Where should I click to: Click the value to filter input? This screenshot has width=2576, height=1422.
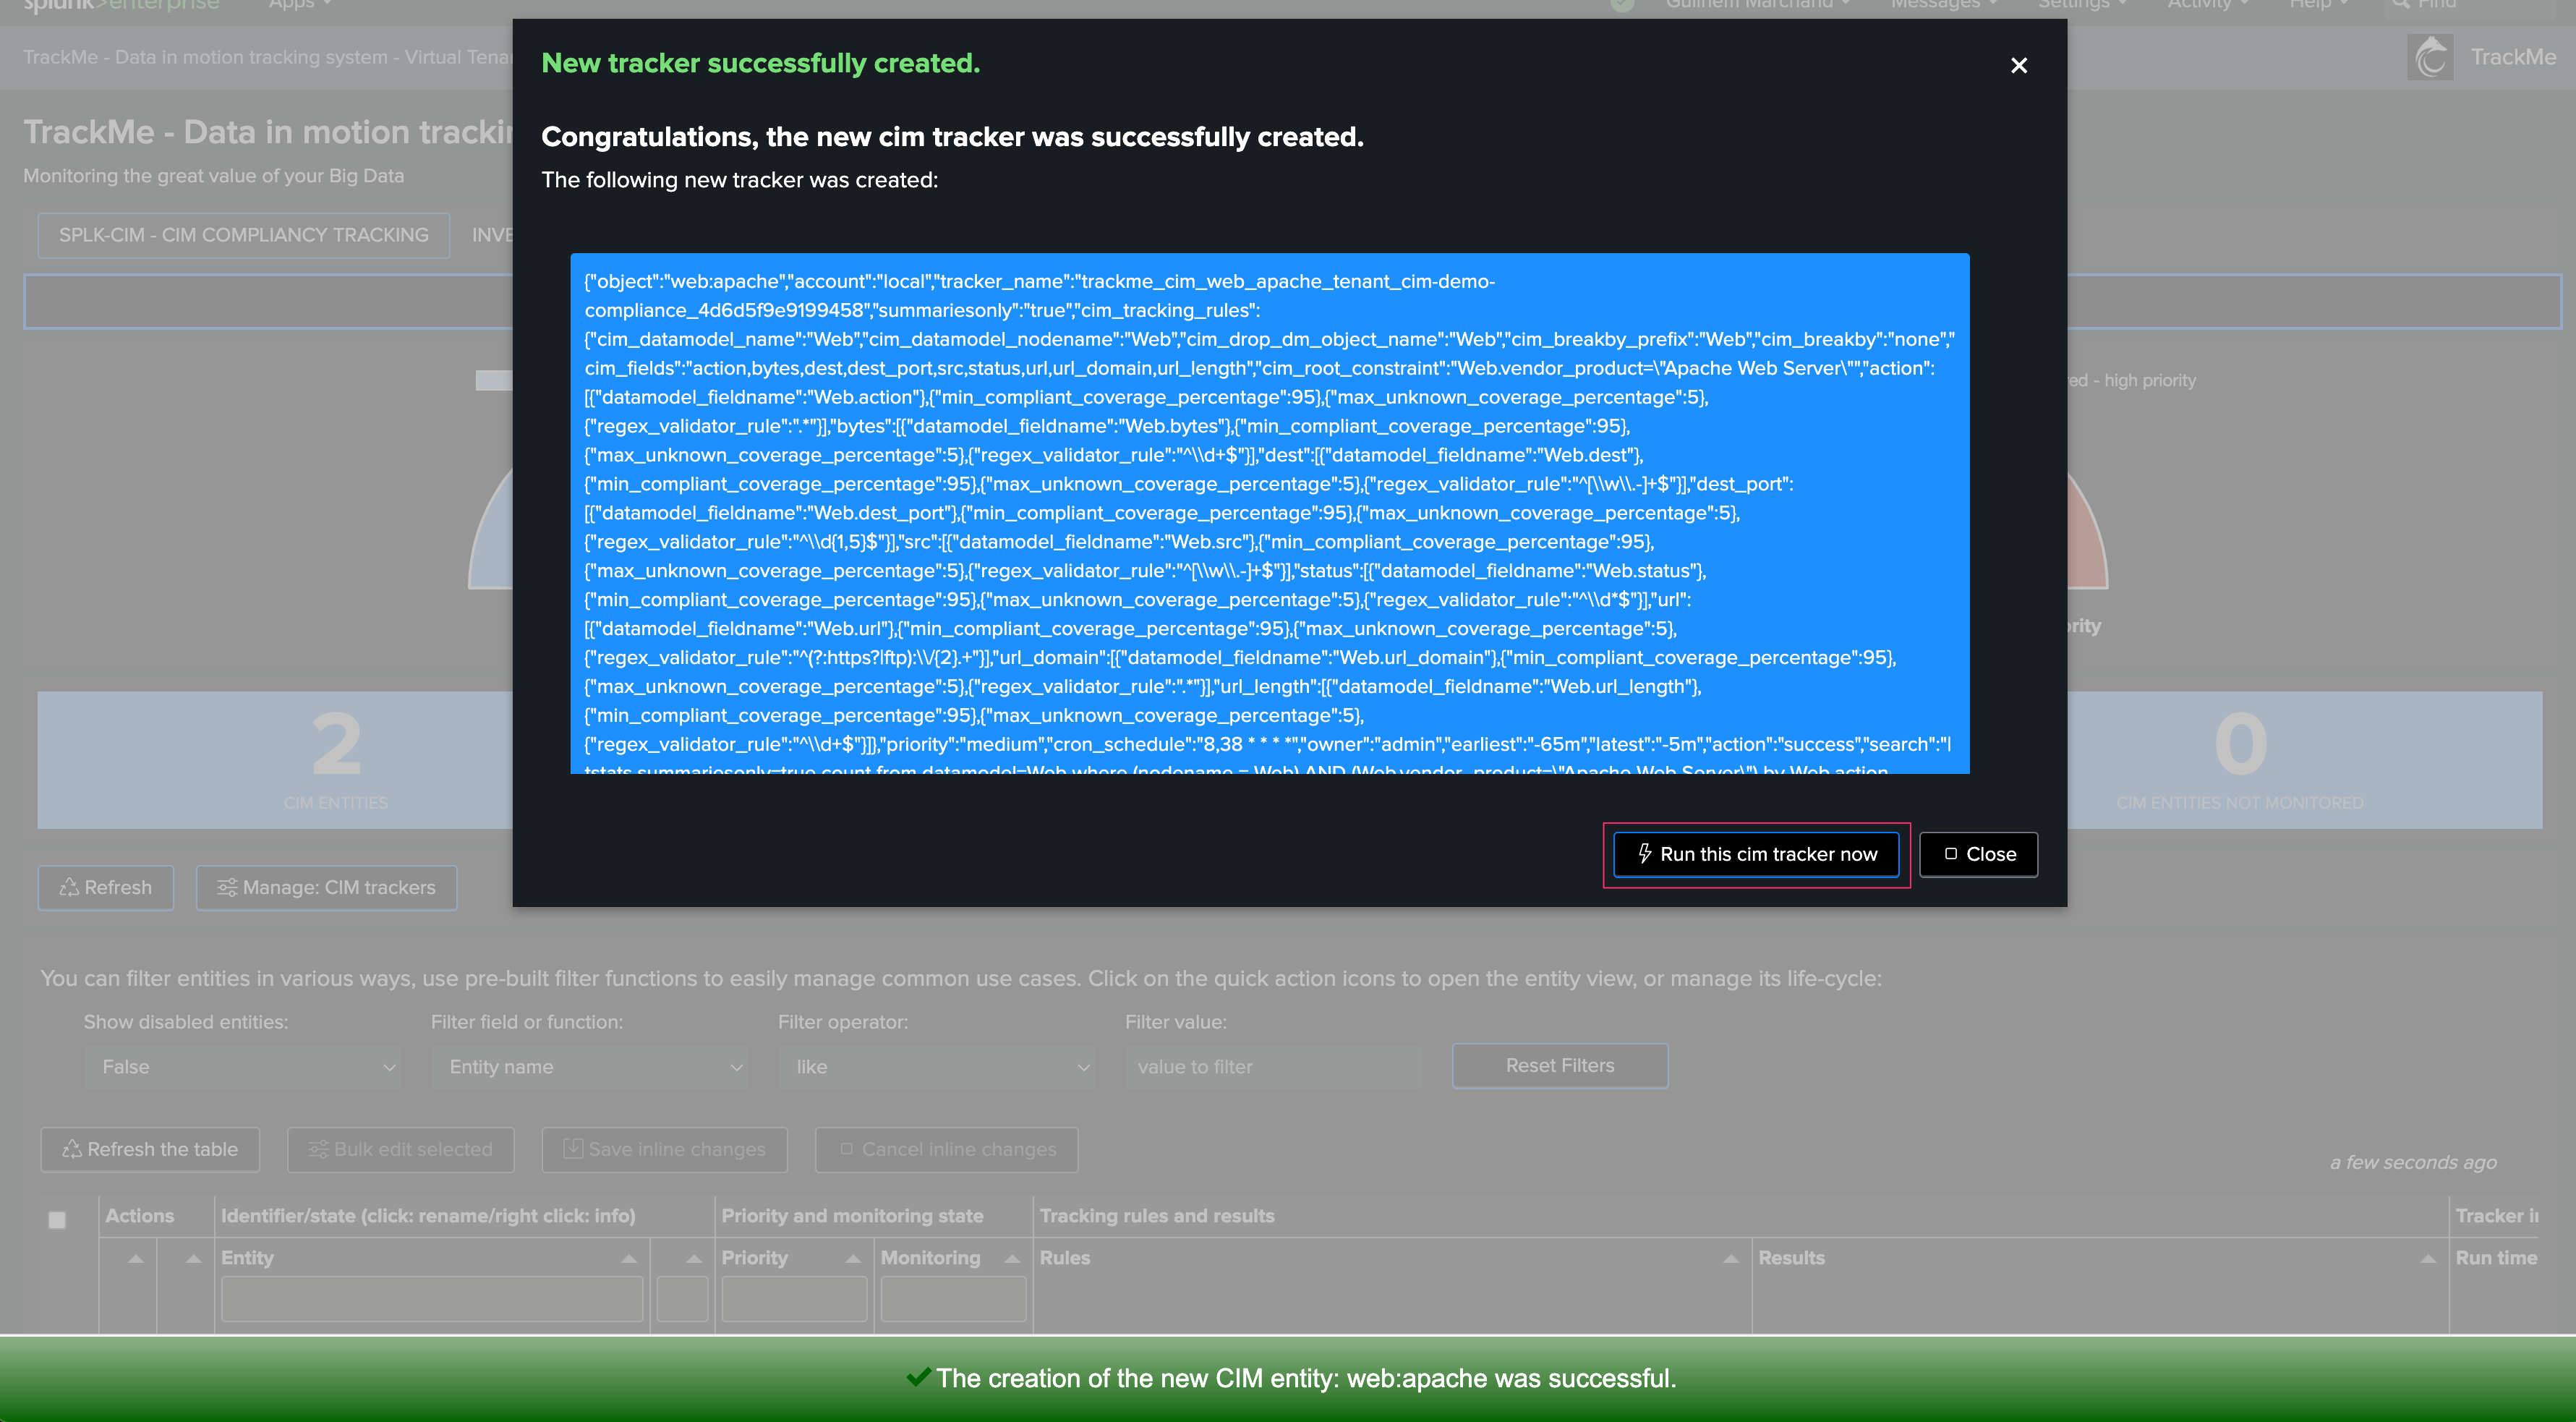[x=1273, y=1067]
